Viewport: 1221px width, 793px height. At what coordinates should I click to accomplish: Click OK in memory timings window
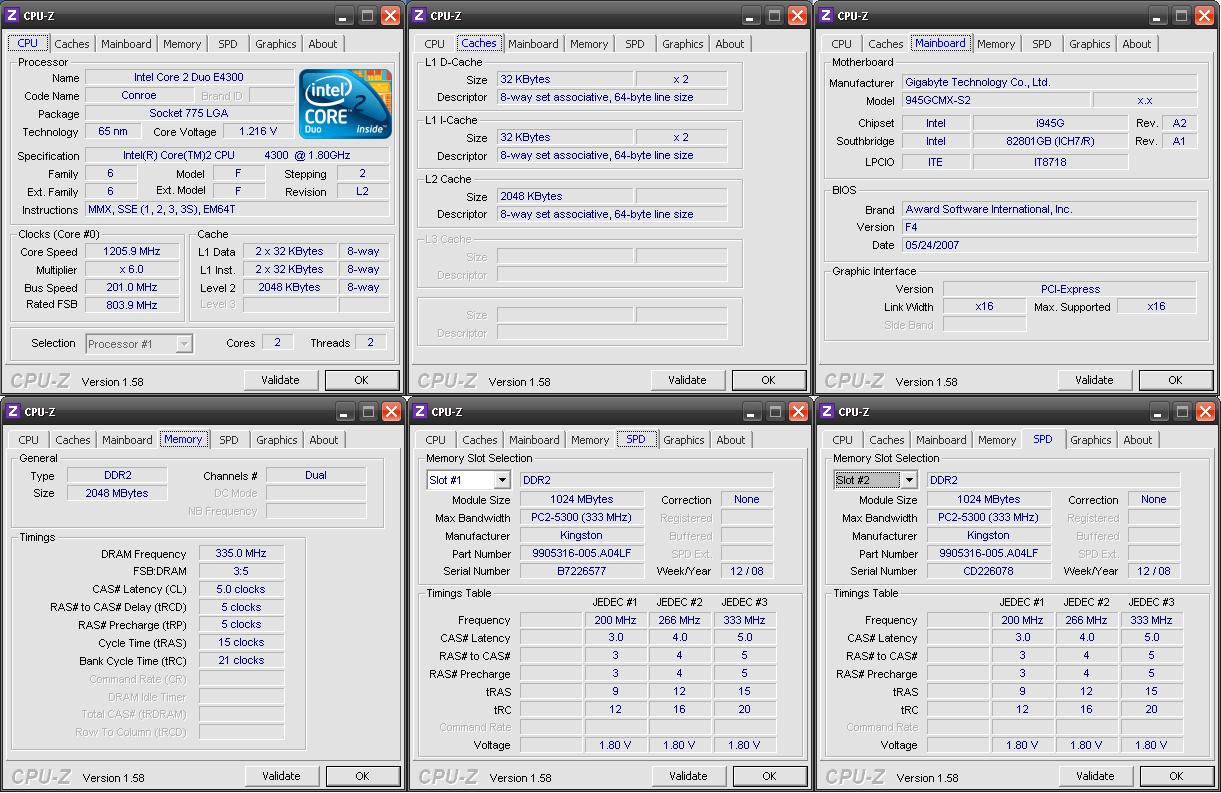(362, 776)
